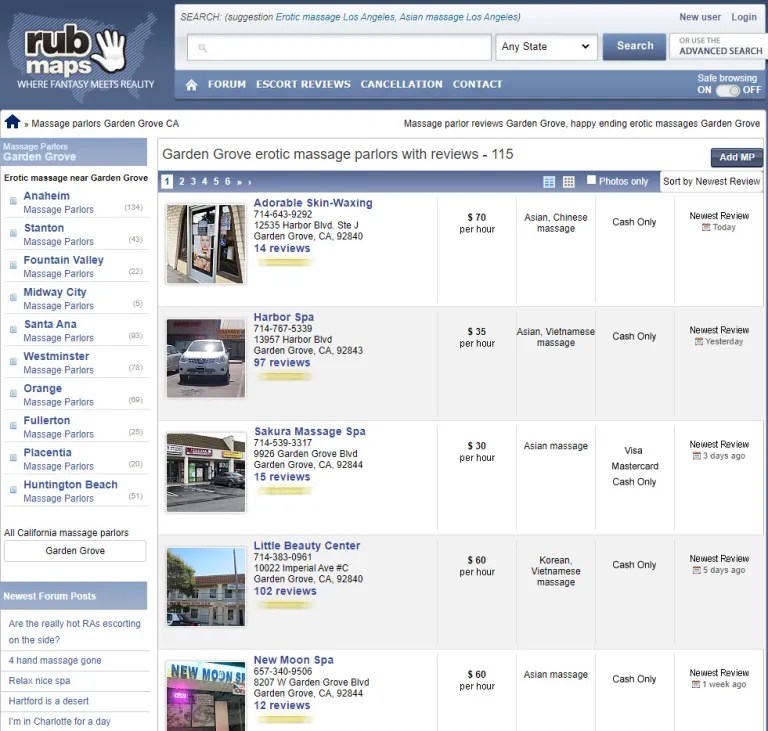Open the Huntington Beach Massage Parlors link
Screen dimensions: 768x731
coord(71,491)
